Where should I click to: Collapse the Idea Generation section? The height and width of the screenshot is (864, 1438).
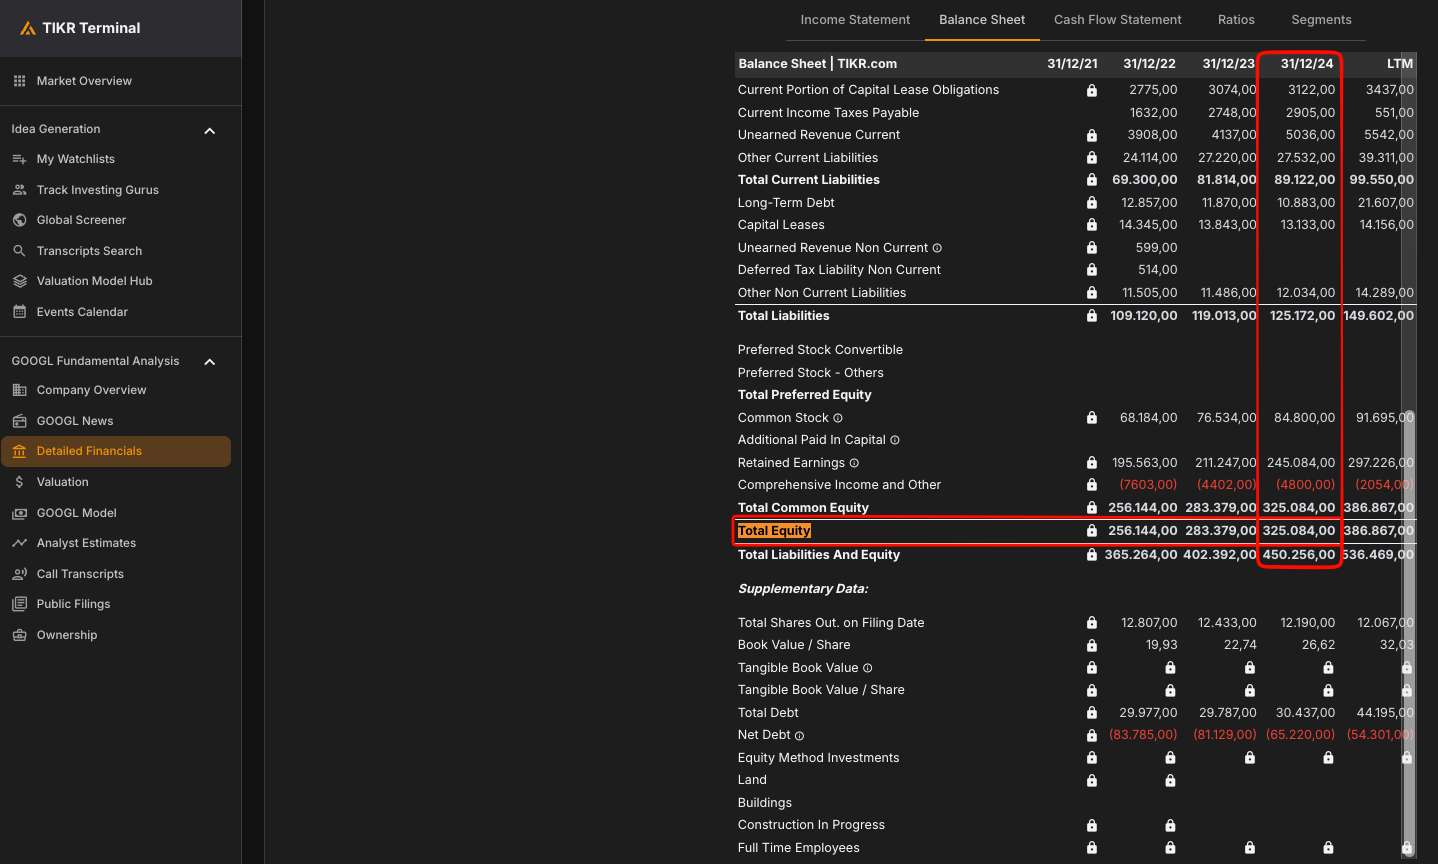tap(210, 130)
